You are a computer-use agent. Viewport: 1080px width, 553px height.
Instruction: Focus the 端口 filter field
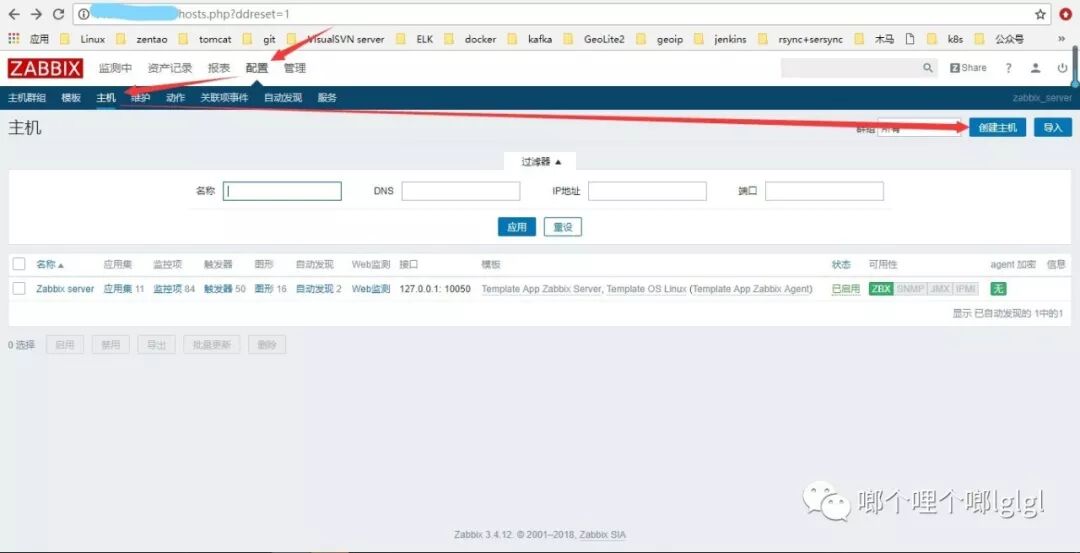pyautogui.click(x=824, y=191)
